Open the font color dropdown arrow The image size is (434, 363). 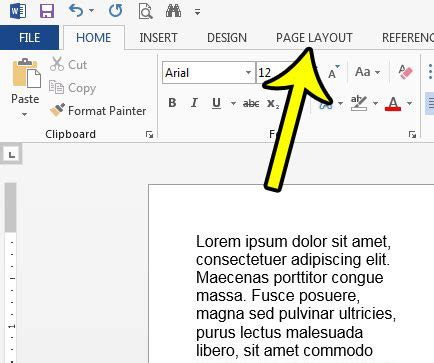click(x=409, y=103)
